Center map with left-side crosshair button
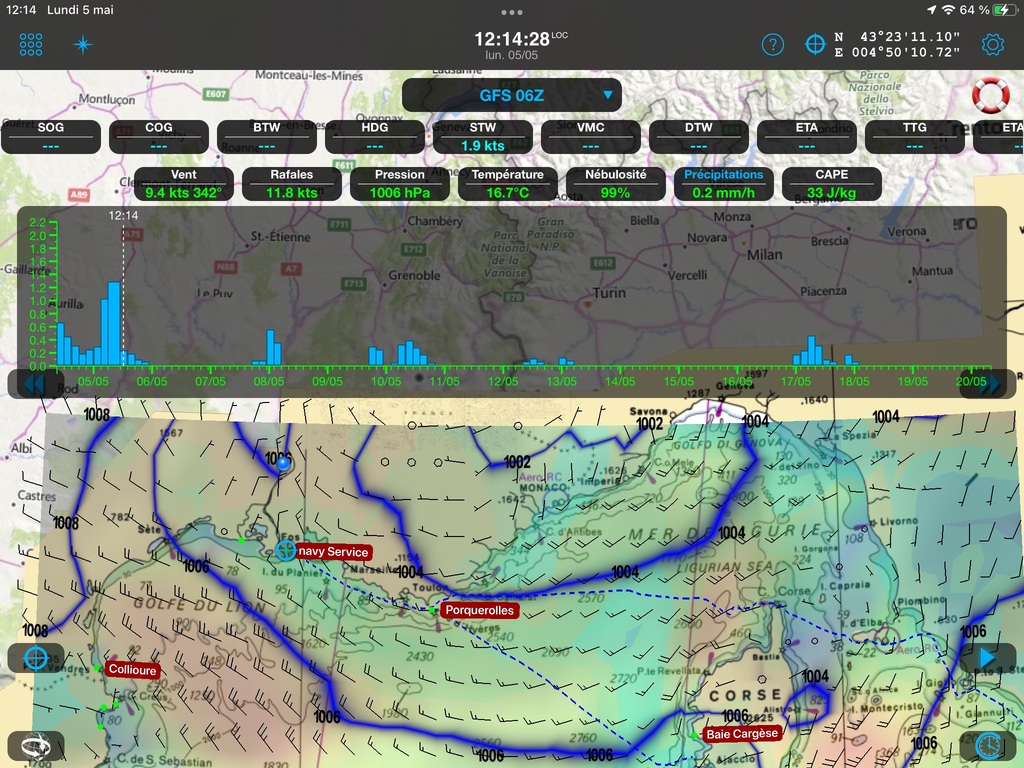The image size is (1024, 768). (36, 658)
